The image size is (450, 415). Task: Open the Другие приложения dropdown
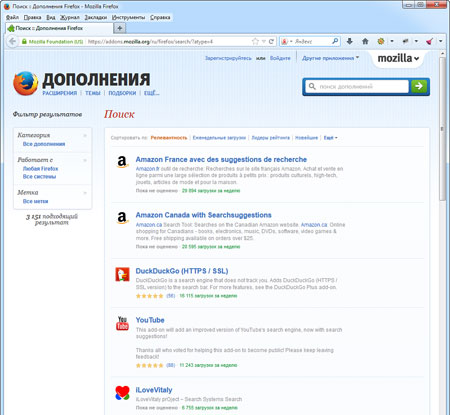(x=330, y=58)
